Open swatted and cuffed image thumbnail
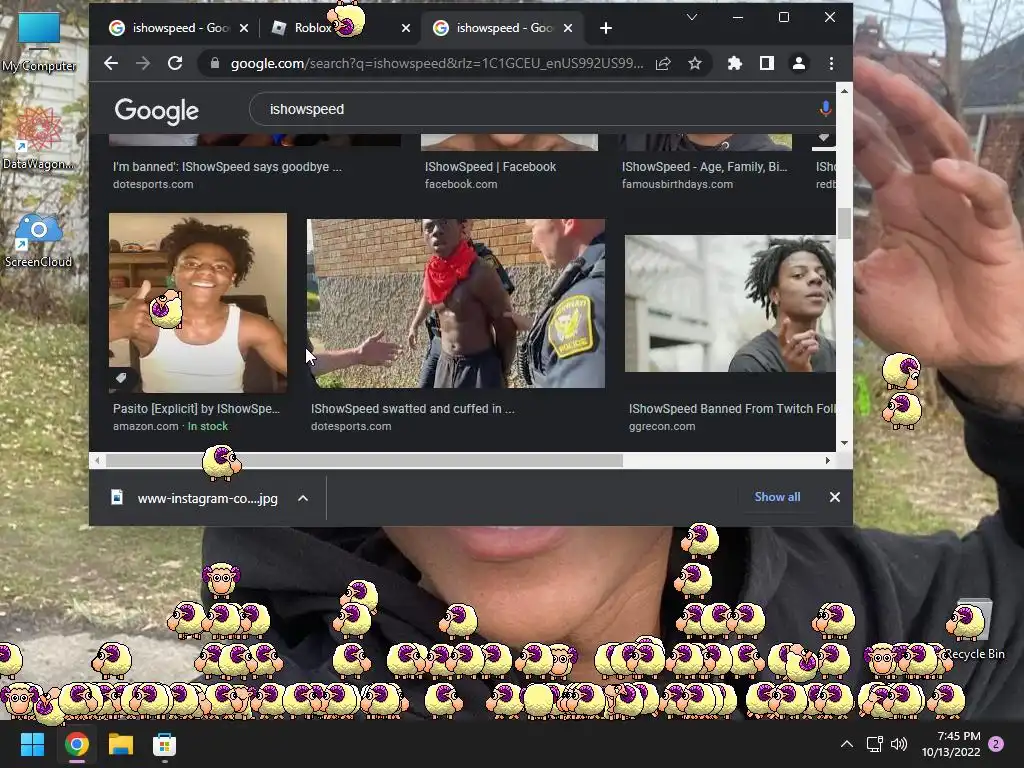 click(x=456, y=303)
